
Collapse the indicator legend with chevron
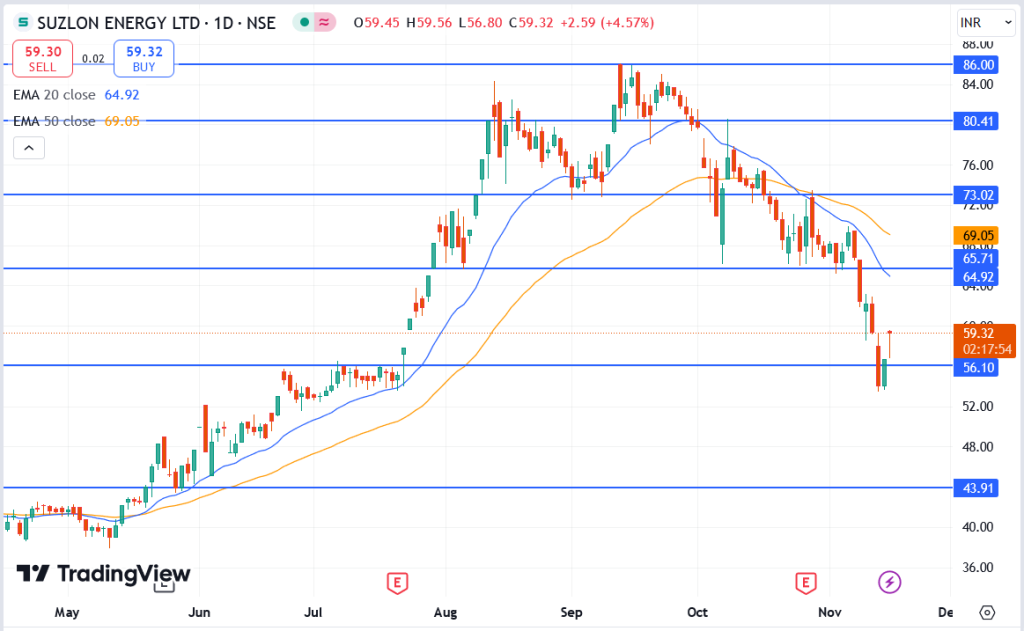coord(29,148)
